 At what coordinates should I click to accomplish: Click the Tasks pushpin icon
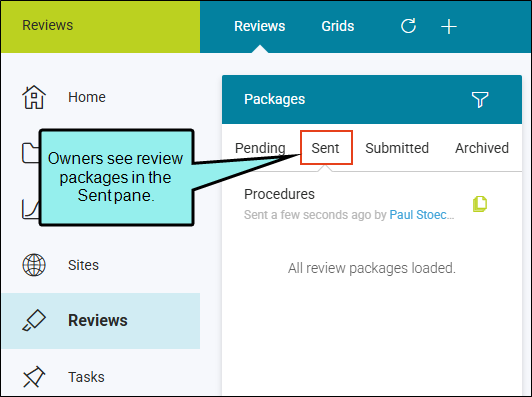(34, 377)
